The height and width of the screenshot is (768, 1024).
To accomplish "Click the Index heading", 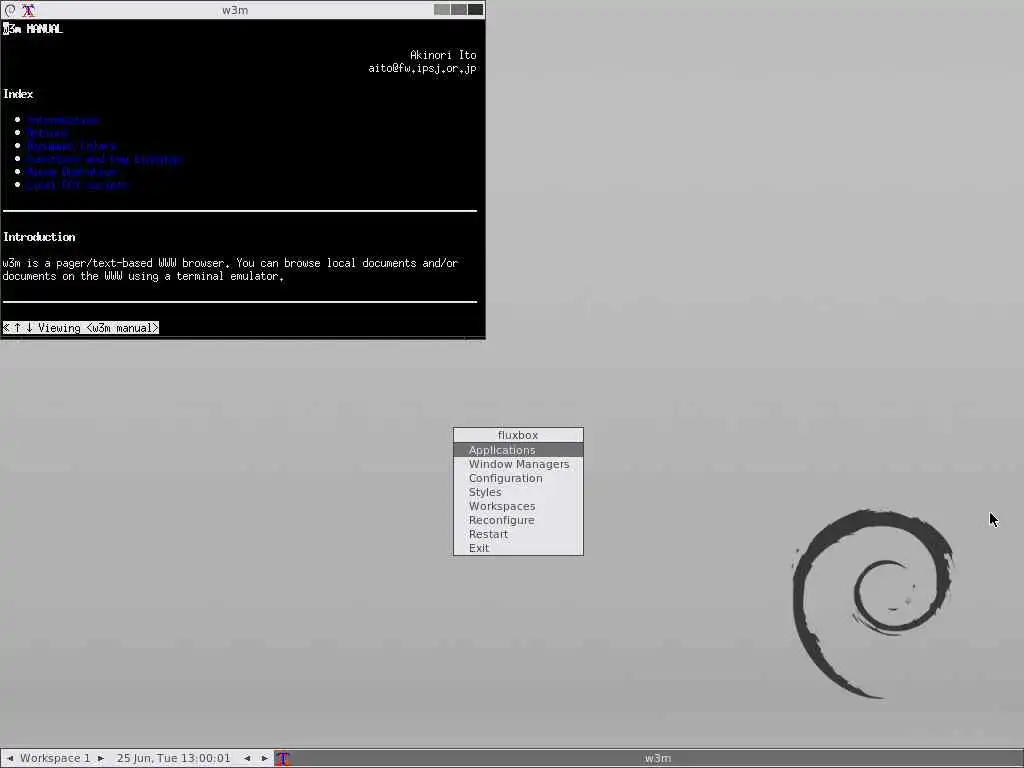I will tap(18, 94).
